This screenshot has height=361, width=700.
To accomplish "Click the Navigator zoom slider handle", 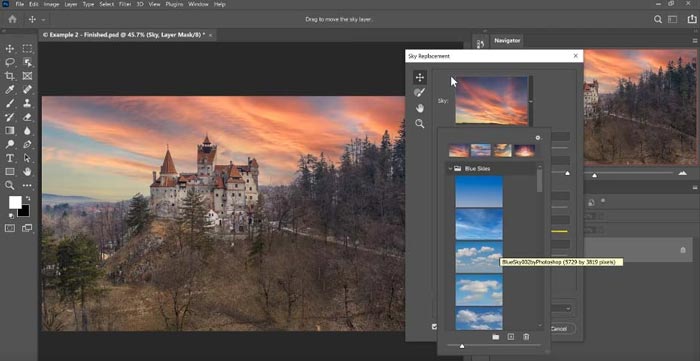I will click(x=595, y=175).
